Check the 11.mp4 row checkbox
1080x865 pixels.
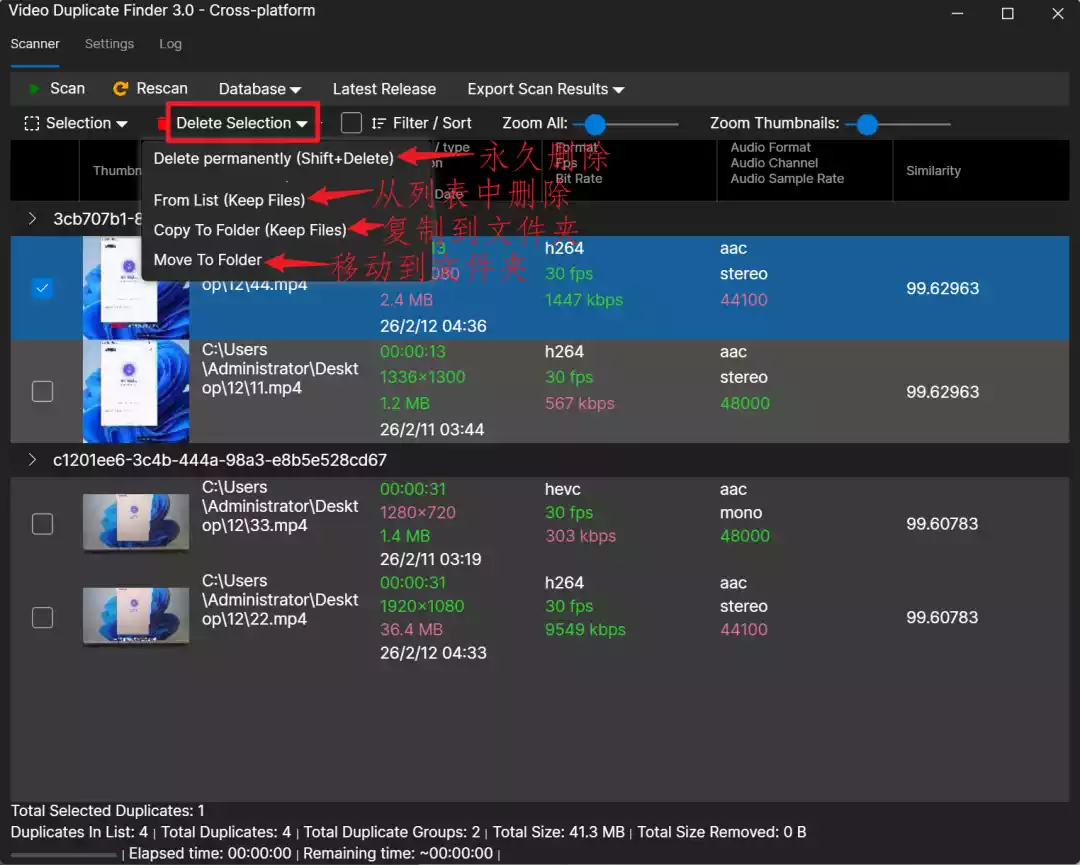click(x=43, y=391)
